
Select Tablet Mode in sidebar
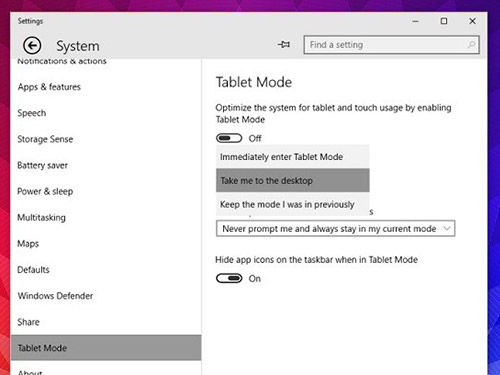pyautogui.click(x=106, y=348)
